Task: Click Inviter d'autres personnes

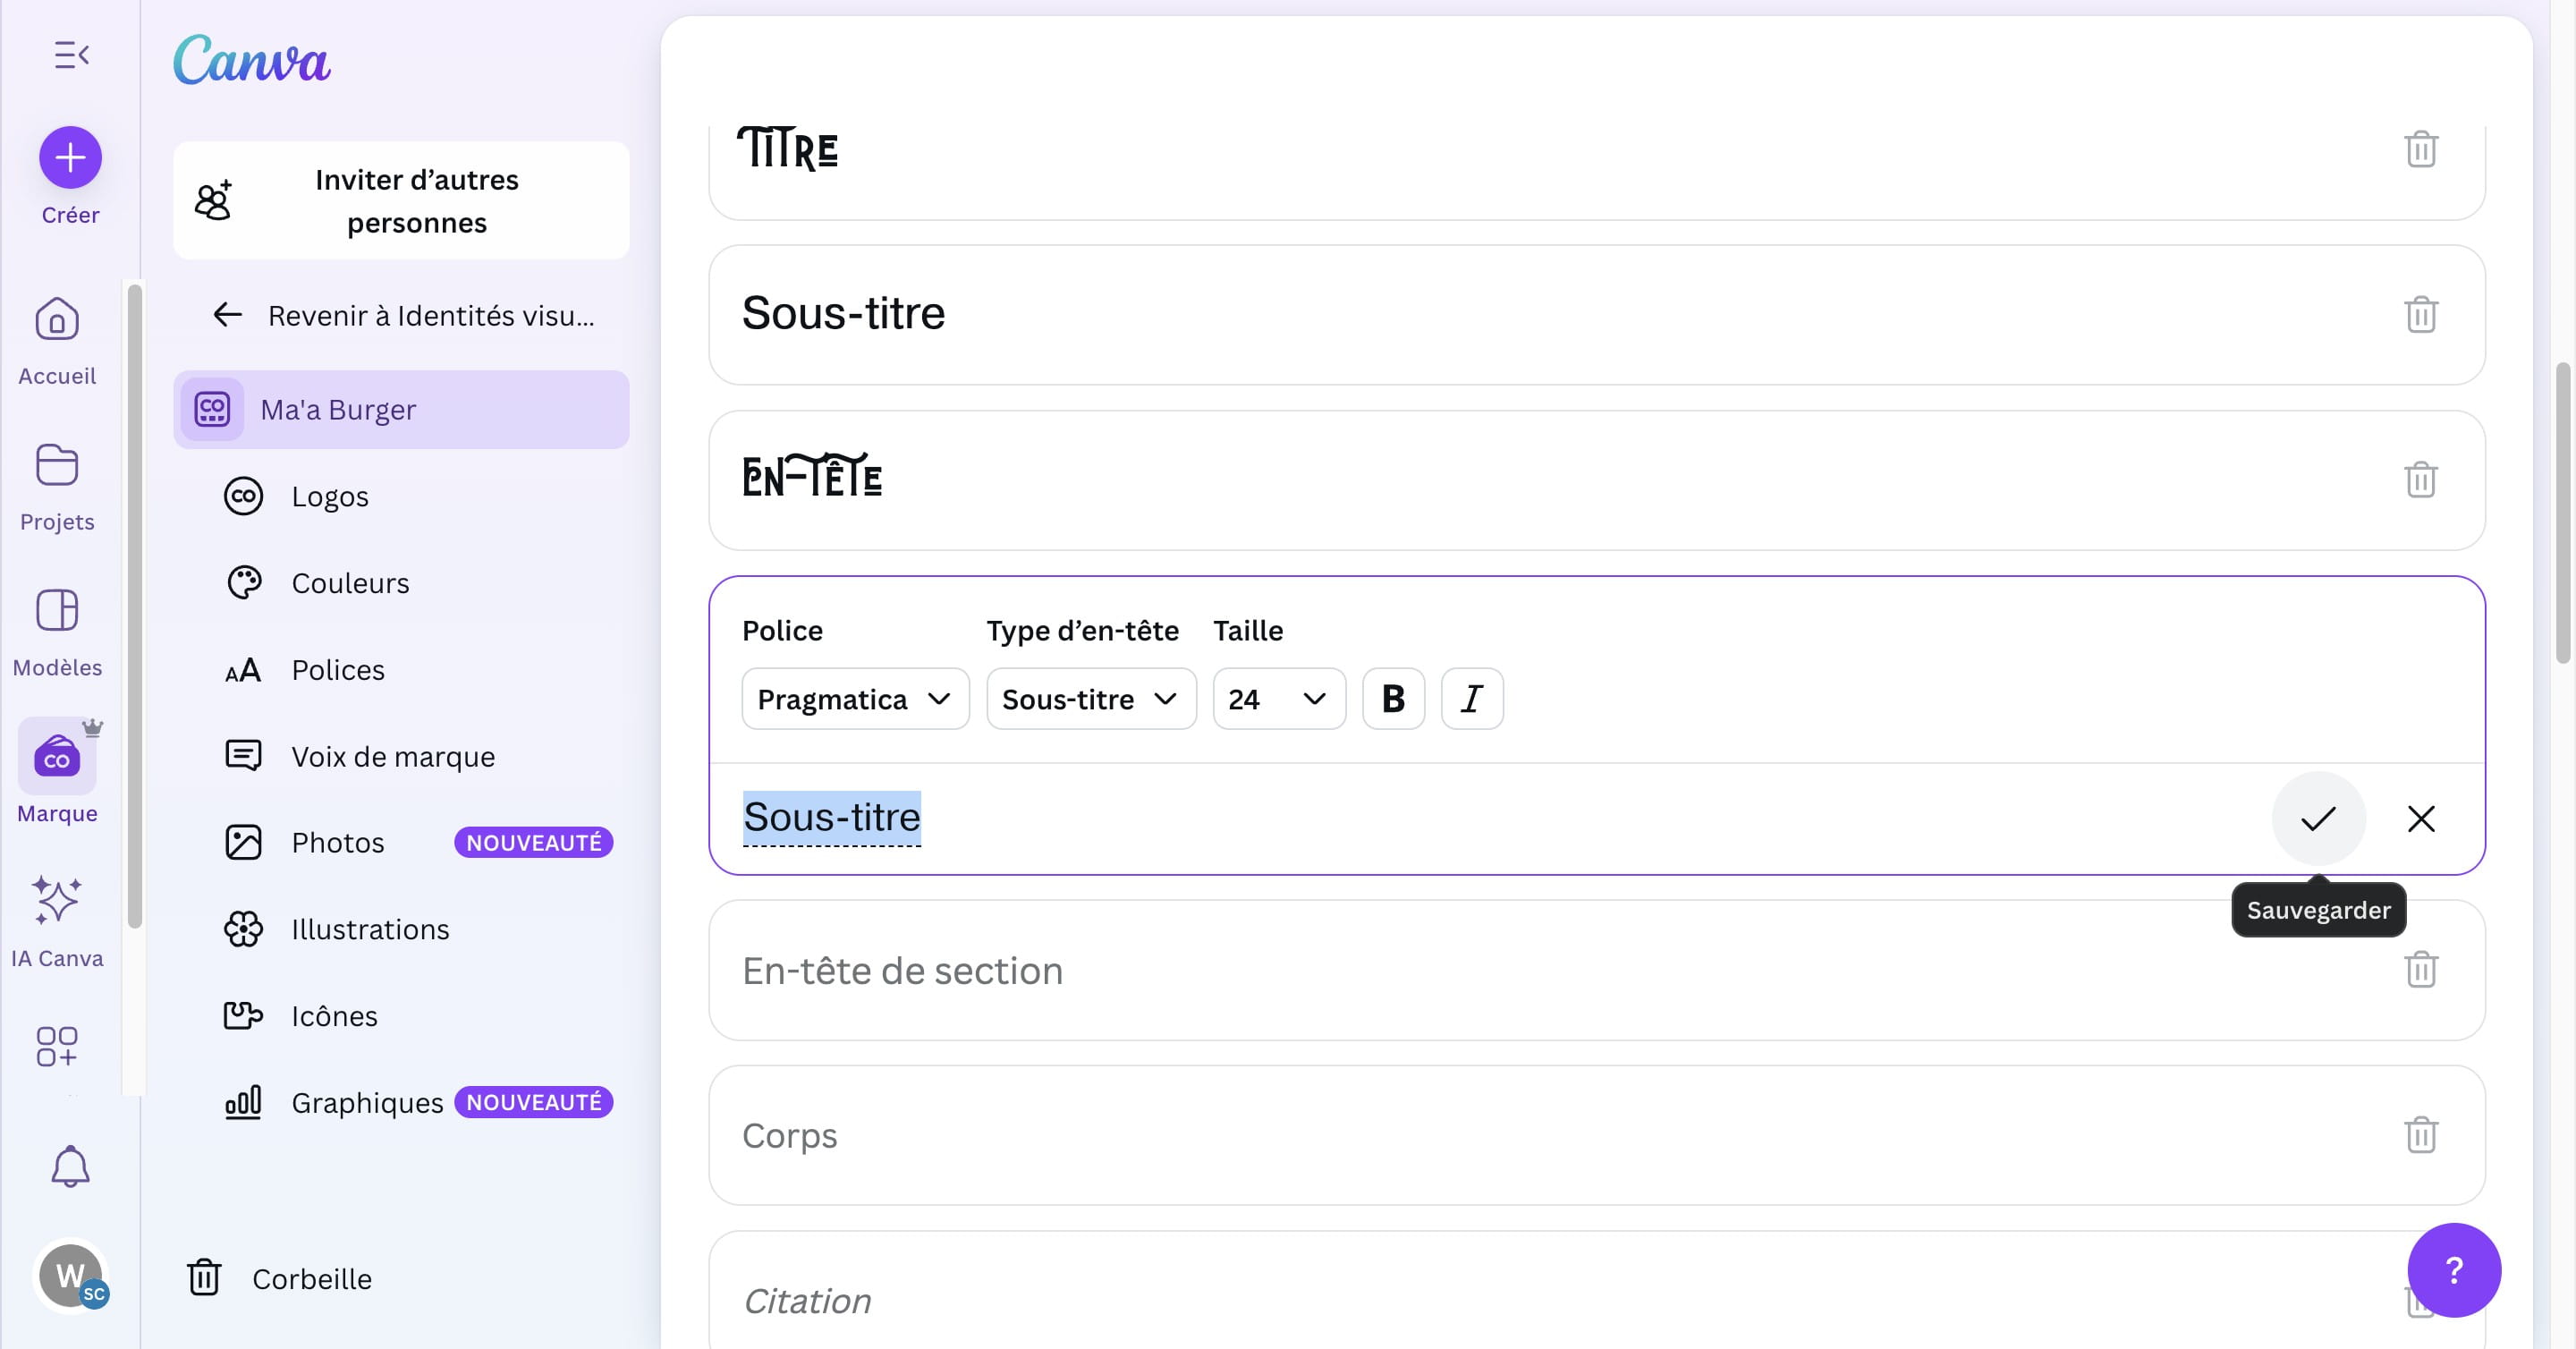Action: [401, 200]
